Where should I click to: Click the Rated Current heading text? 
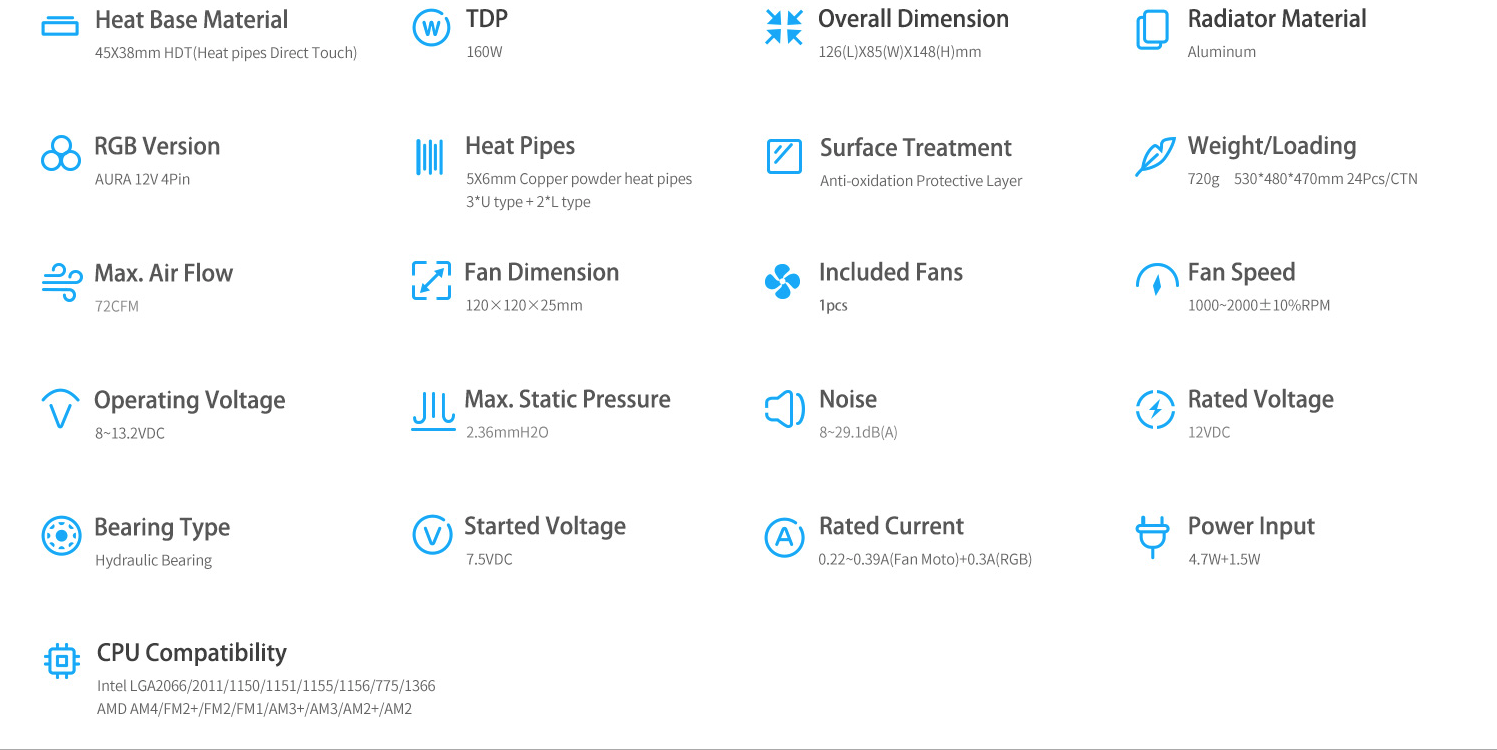pos(891,526)
